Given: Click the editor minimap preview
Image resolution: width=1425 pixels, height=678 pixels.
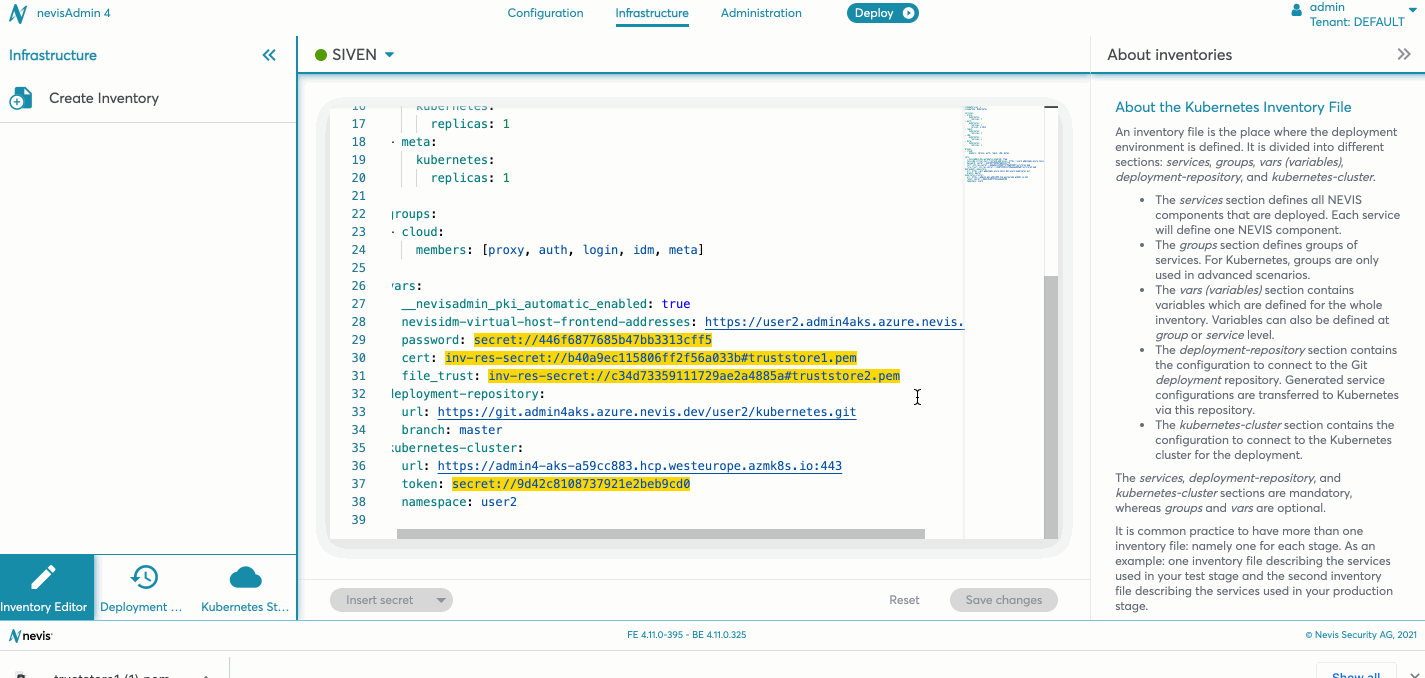Looking at the screenshot, I should [1002, 145].
